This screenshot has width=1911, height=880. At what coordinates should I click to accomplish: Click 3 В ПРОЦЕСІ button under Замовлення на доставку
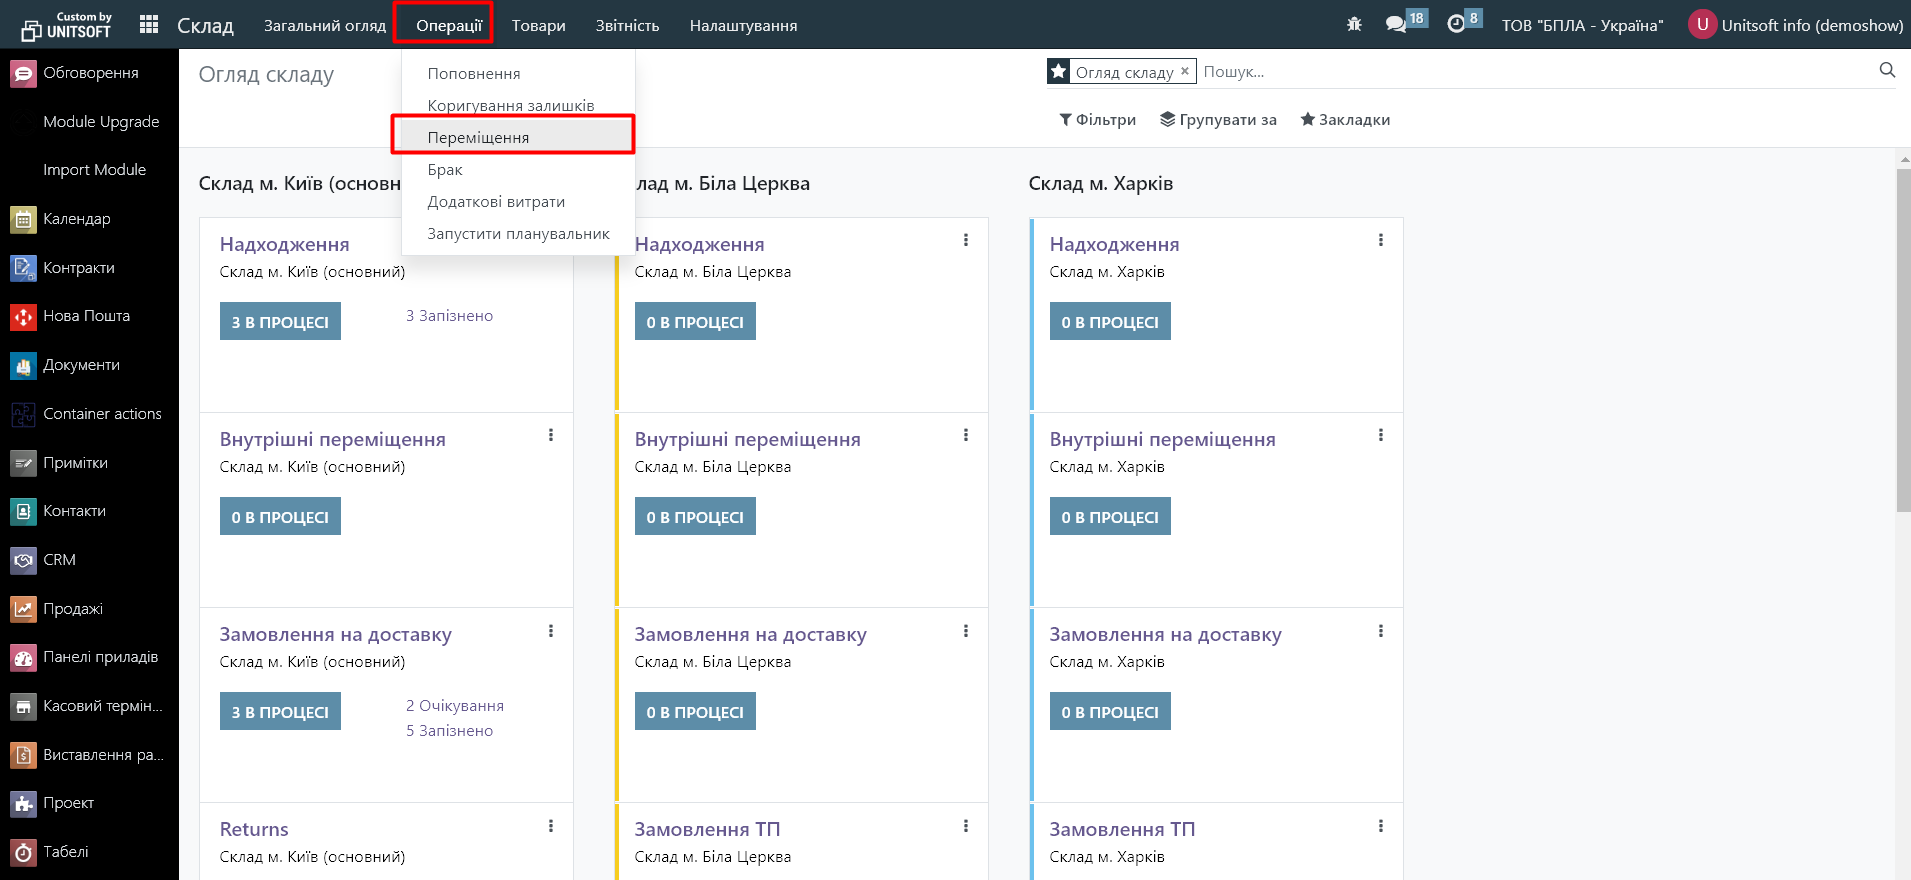pos(280,712)
